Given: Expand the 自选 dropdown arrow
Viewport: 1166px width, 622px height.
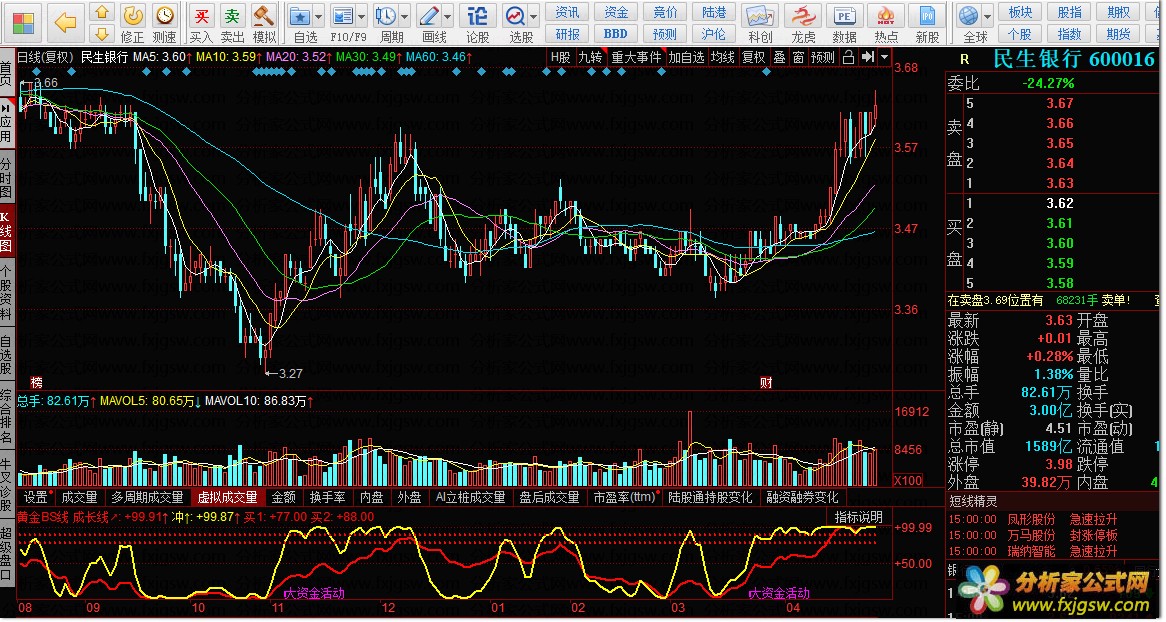Looking at the screenshot, I should tap(318, 16).
